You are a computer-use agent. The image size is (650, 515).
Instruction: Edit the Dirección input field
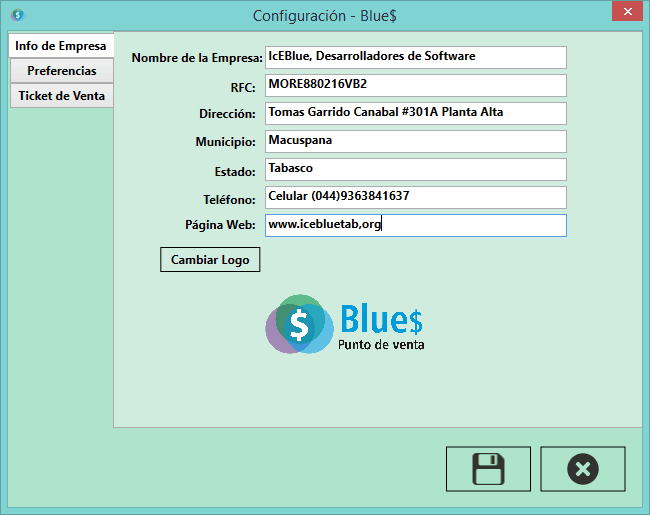pos(416,113)
